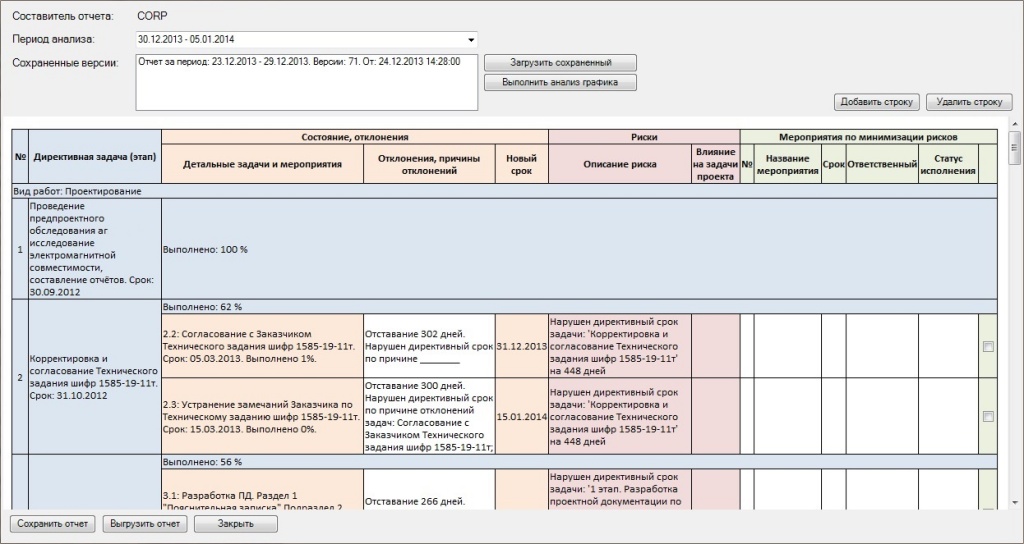Select the 'Выполнено: 62 %' row

pos(579,307)
